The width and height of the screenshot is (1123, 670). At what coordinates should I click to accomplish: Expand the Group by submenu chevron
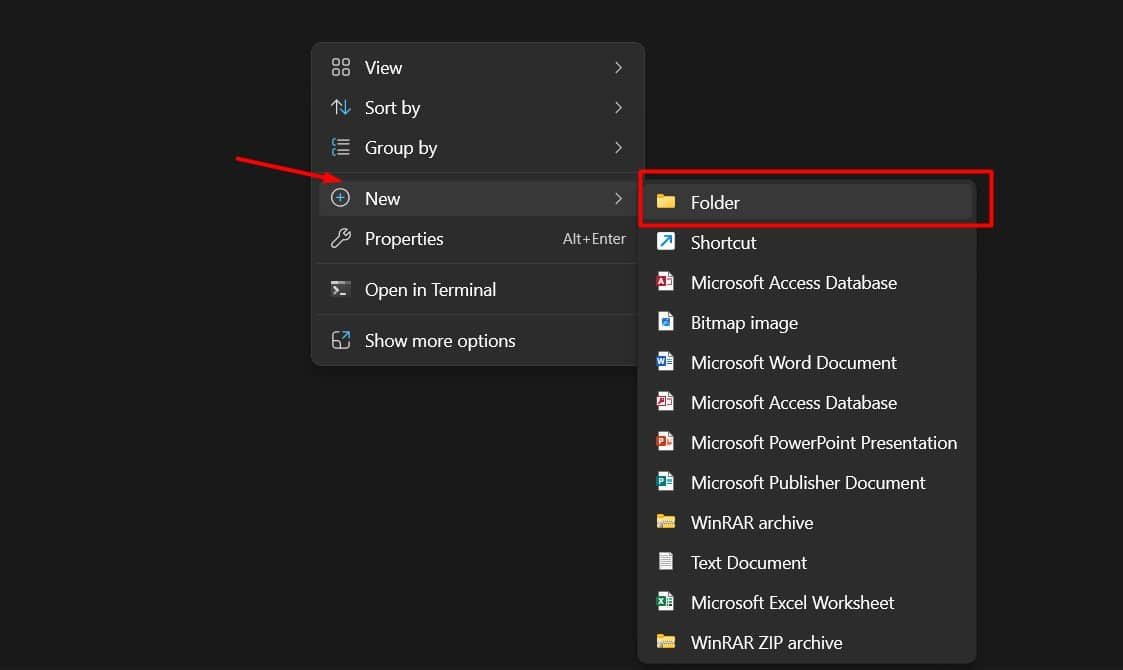pyautogui.click(x=618, y=148)
